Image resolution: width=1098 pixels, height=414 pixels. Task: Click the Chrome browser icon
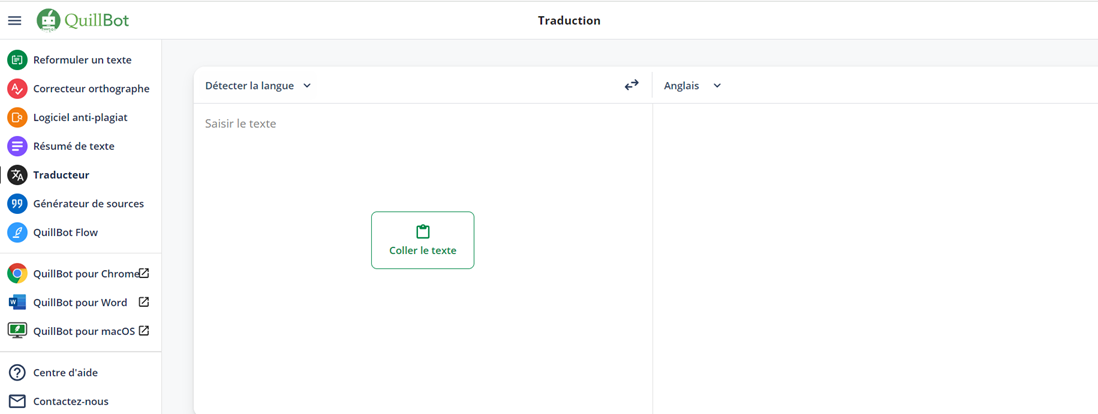[17, 273]
